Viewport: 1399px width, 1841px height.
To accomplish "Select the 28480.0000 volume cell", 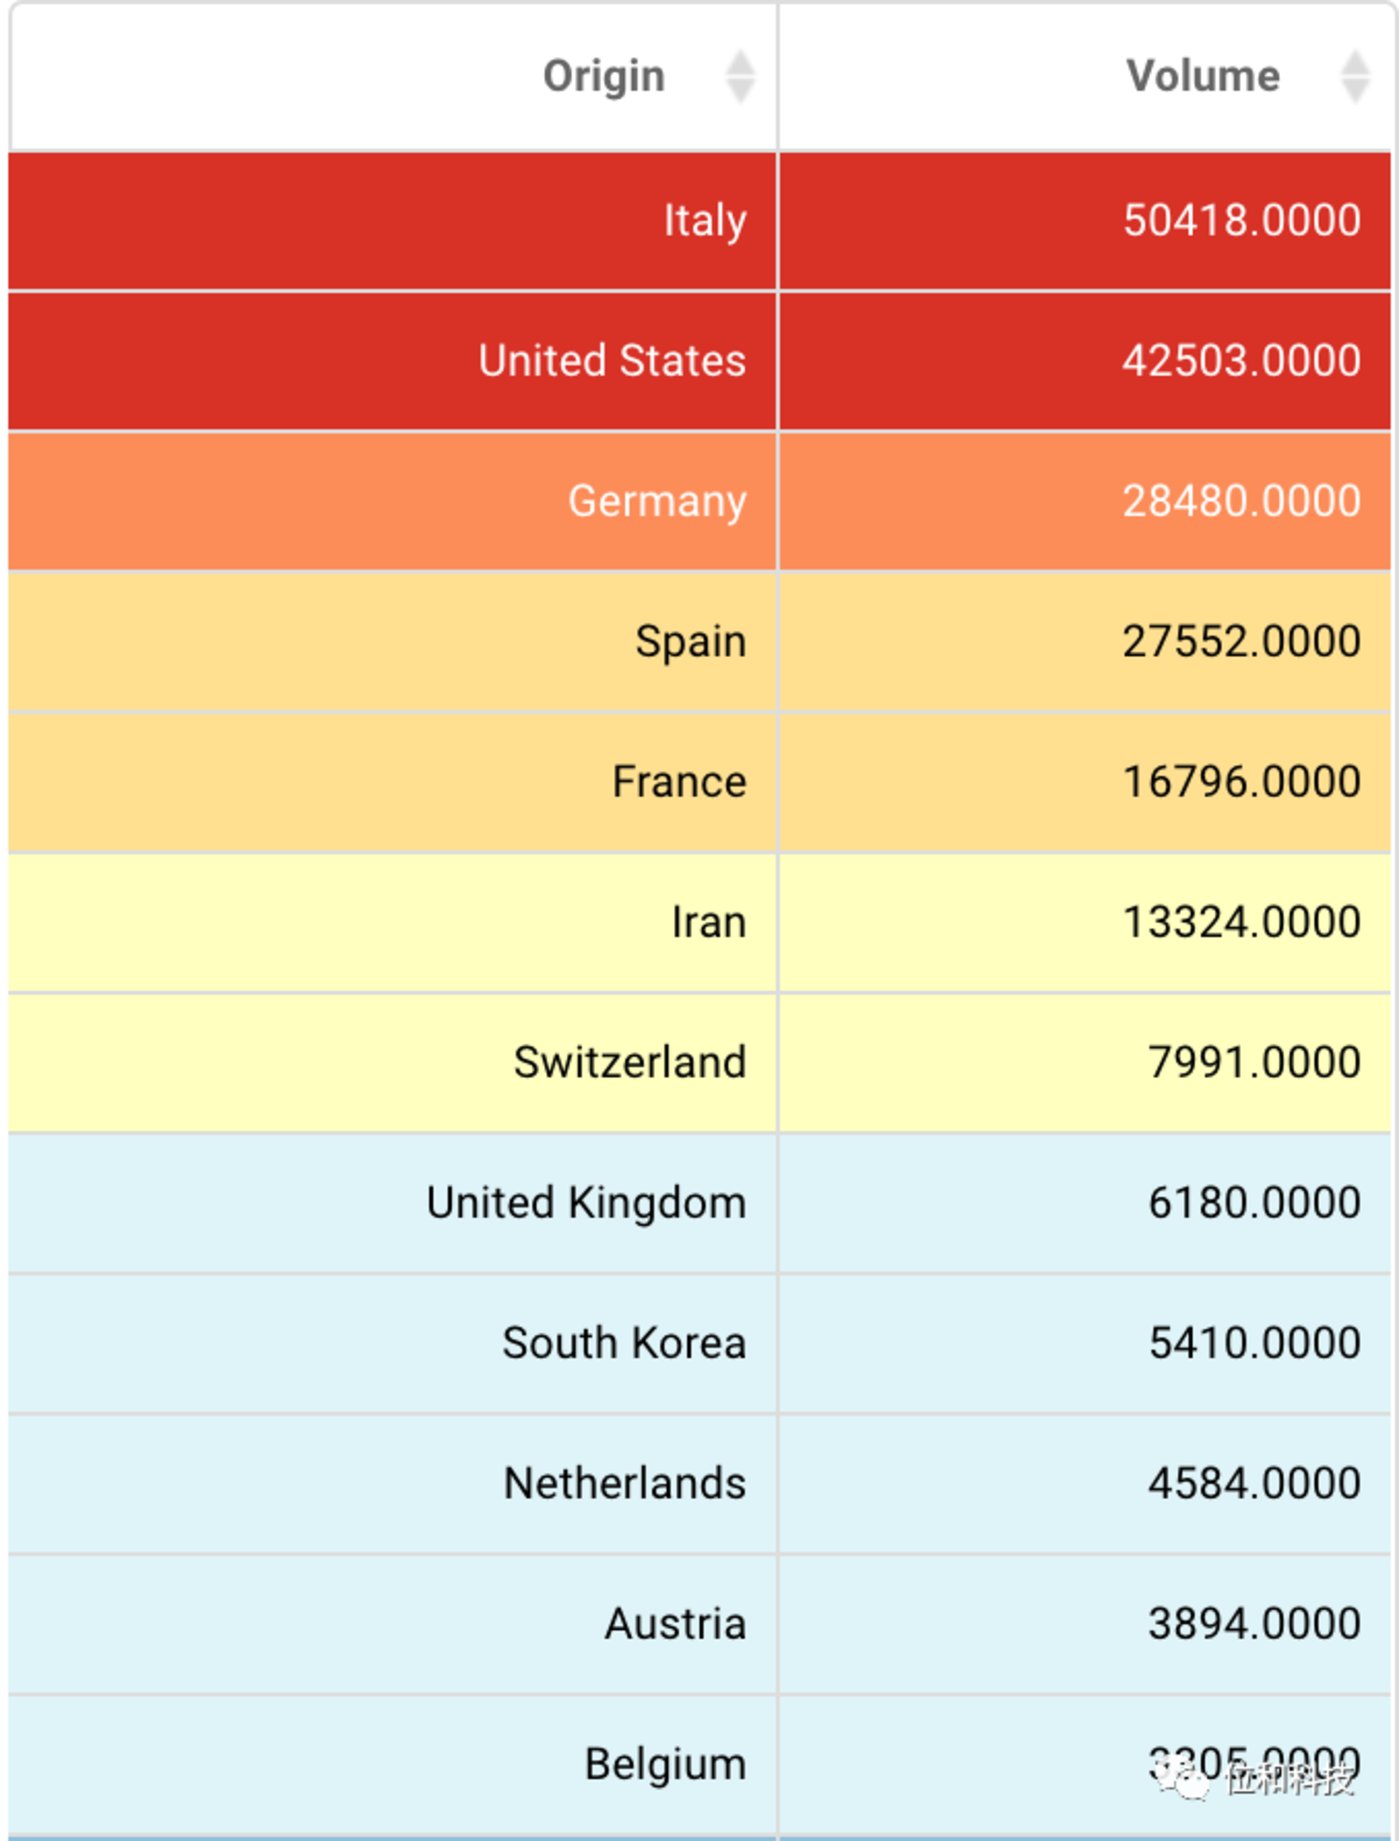I will click(1241, 501).
